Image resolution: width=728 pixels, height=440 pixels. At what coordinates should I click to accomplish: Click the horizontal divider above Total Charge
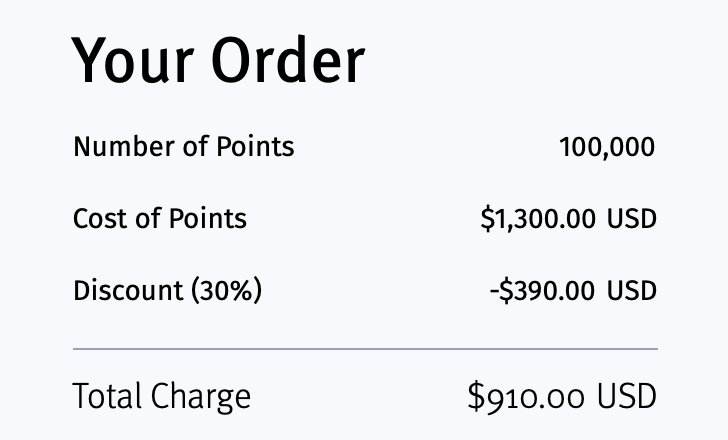(x=365, y=349)
